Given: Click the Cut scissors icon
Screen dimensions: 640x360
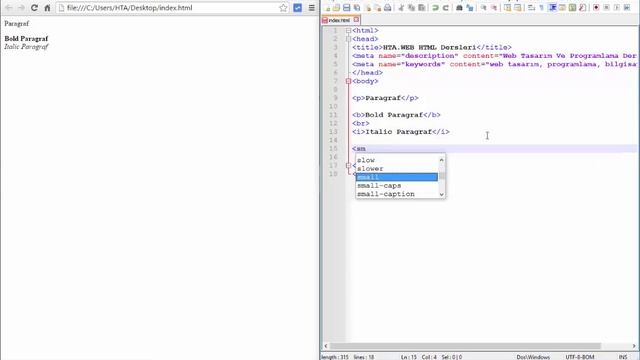Looking at the screenshot, I should click(401, 8).
